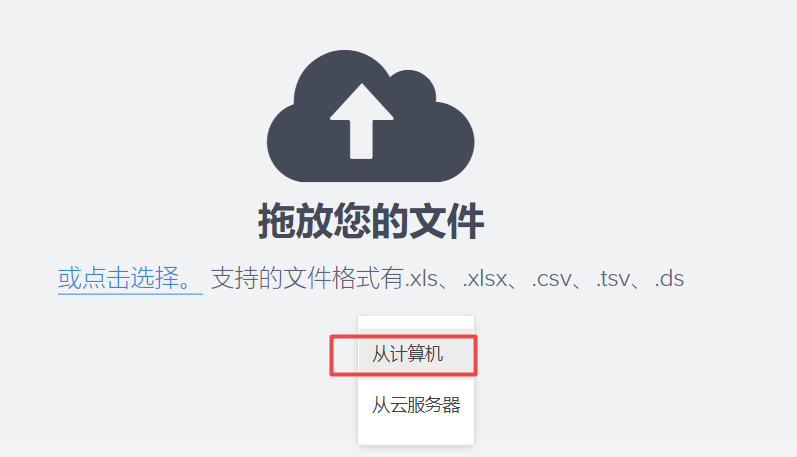Viewport: 797px width, 457px height.
Task: Click the ".ds" format label
Action: click(x=669, y=279)
